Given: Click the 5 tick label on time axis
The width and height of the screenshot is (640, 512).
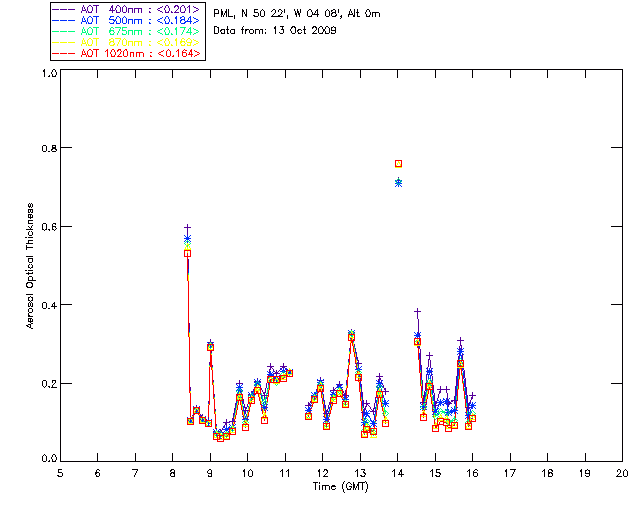Looking at the screenshot, I should [60, 472].
